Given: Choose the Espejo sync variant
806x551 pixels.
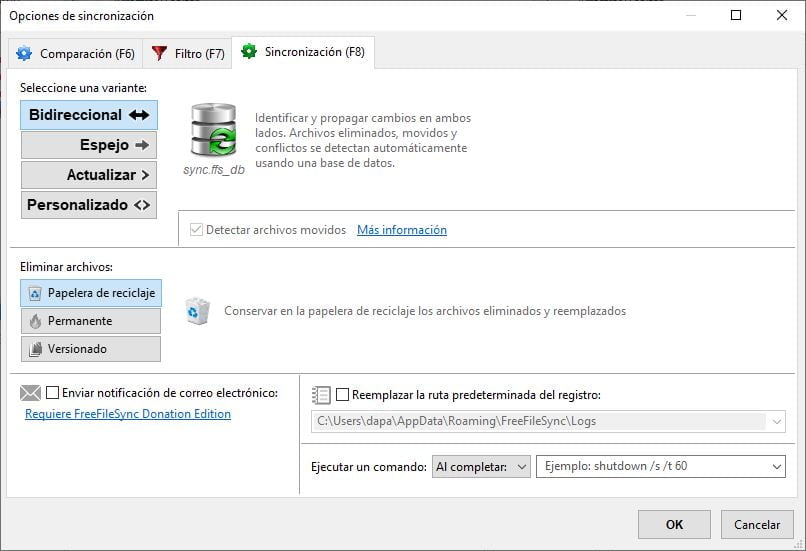Looking at the screenshot, I should pyautogui.click(x=89, y=145).
